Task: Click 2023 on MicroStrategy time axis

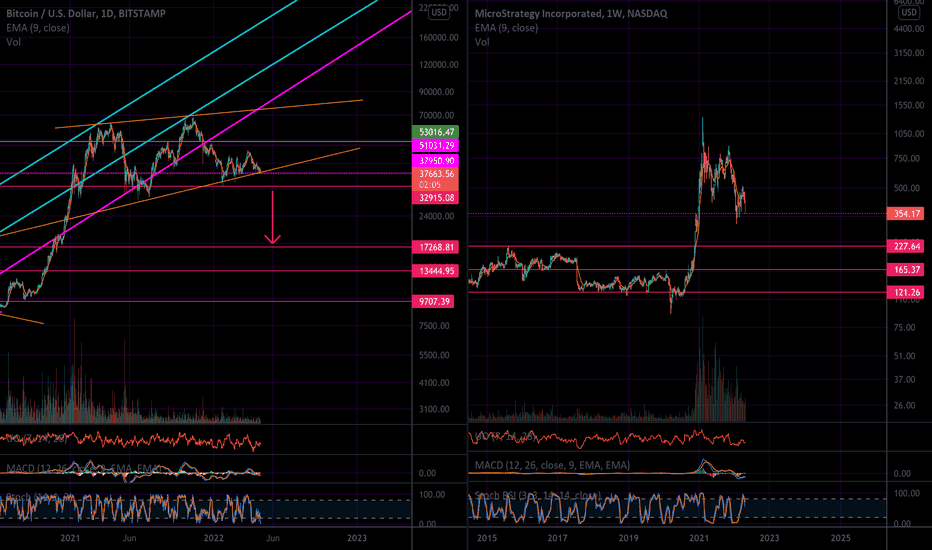Action: tap(769, 538)
